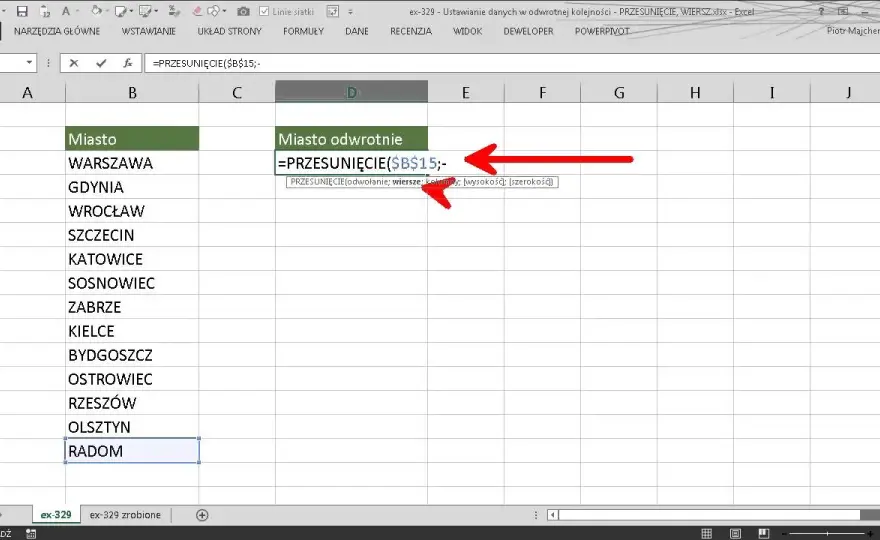880x540 pixels.
Task: Toggle the Linie siatki checkbox
Action: (x=264, y=11)
